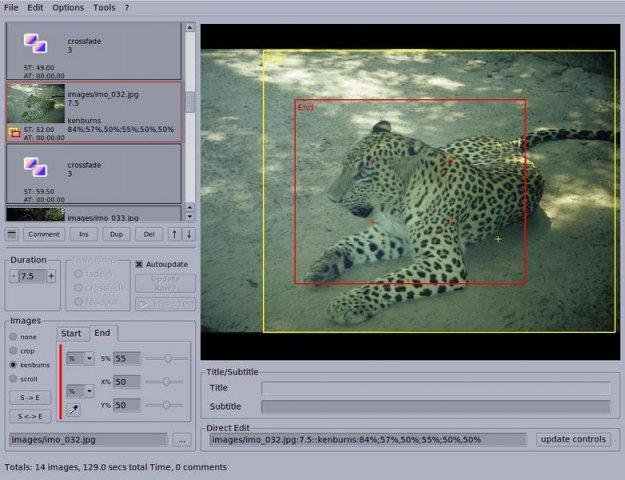The image size is (625, 480).
Task: Increase duration with the plus button
Action: pyautogui.click(x=51, y=276)
